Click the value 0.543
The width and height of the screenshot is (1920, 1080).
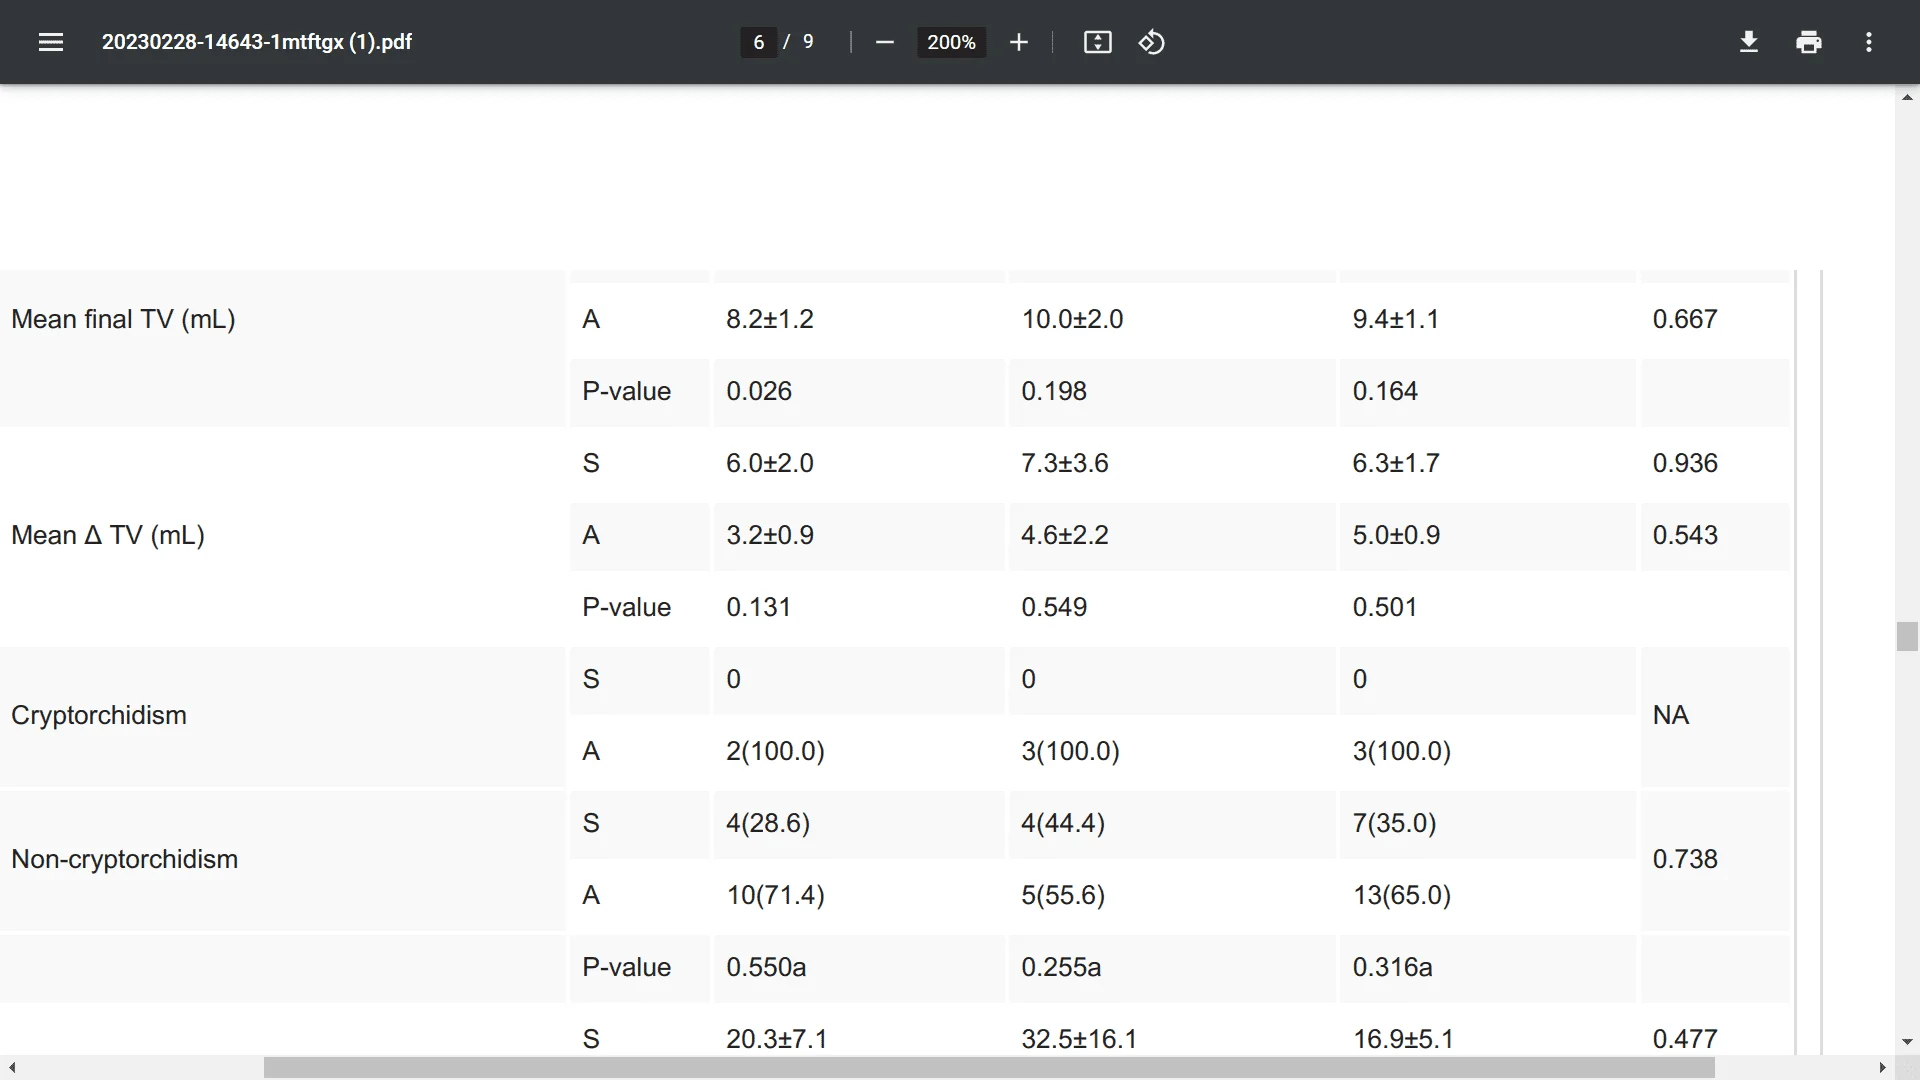(x=1685, y=535)
